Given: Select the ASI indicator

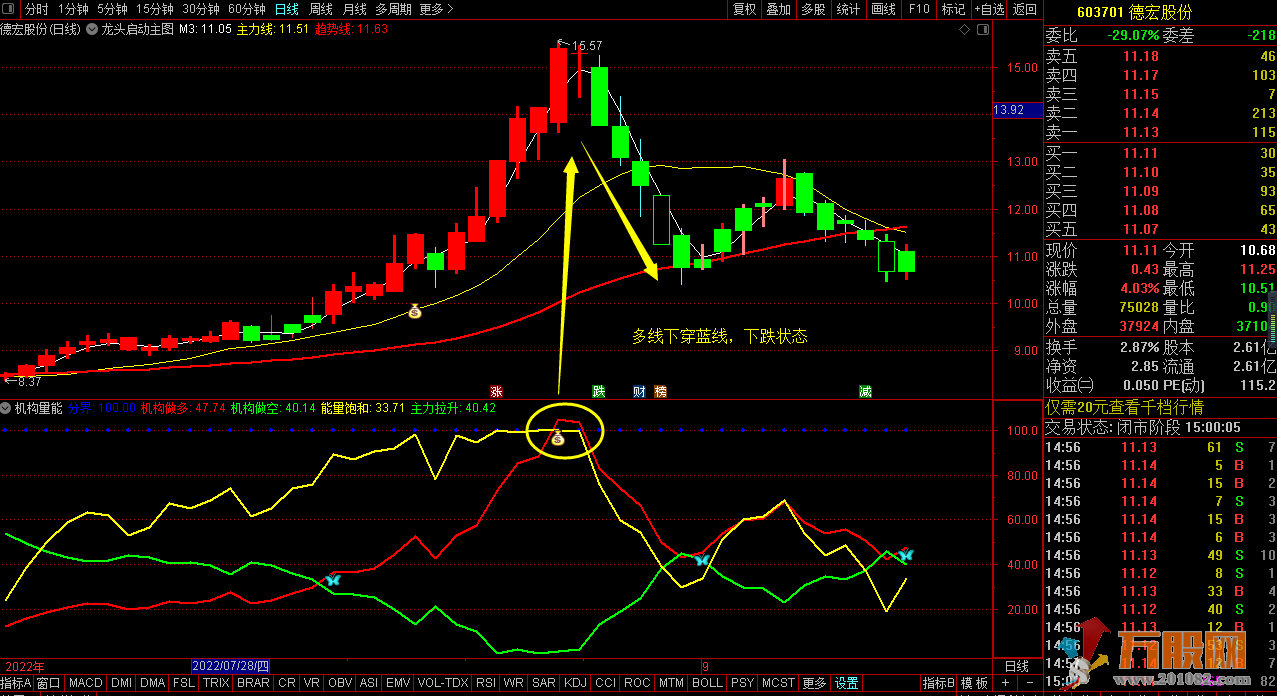Looking at the screenshot, I should [369, 683].
